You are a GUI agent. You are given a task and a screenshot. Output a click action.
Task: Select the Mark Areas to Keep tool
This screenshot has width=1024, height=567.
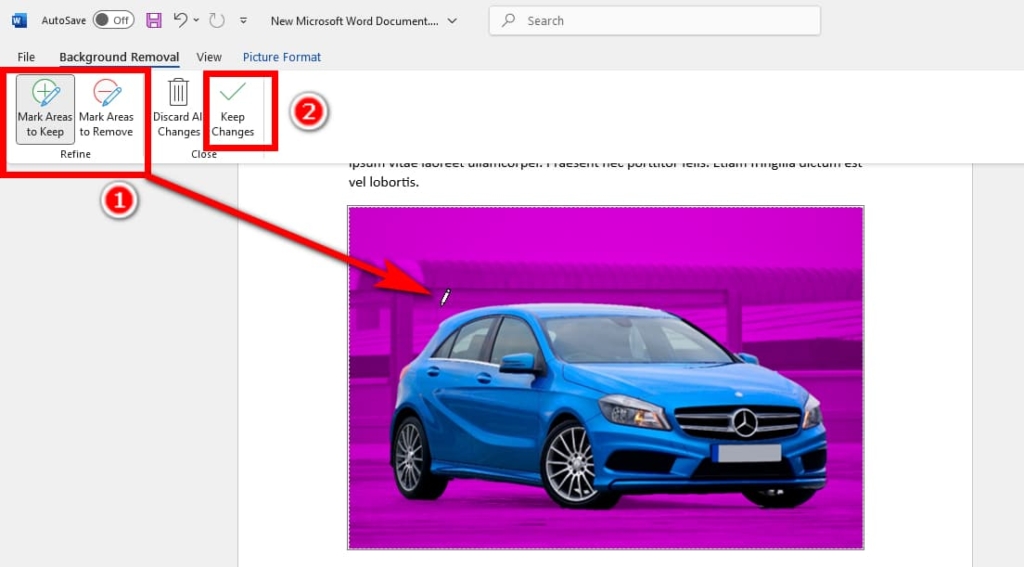pyautogui.click(x=45, y=109)
